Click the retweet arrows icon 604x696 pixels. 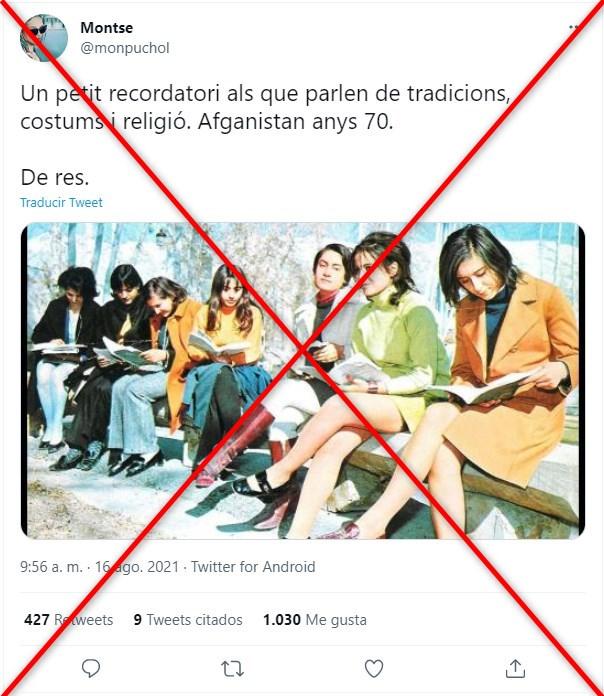[232, 668]
